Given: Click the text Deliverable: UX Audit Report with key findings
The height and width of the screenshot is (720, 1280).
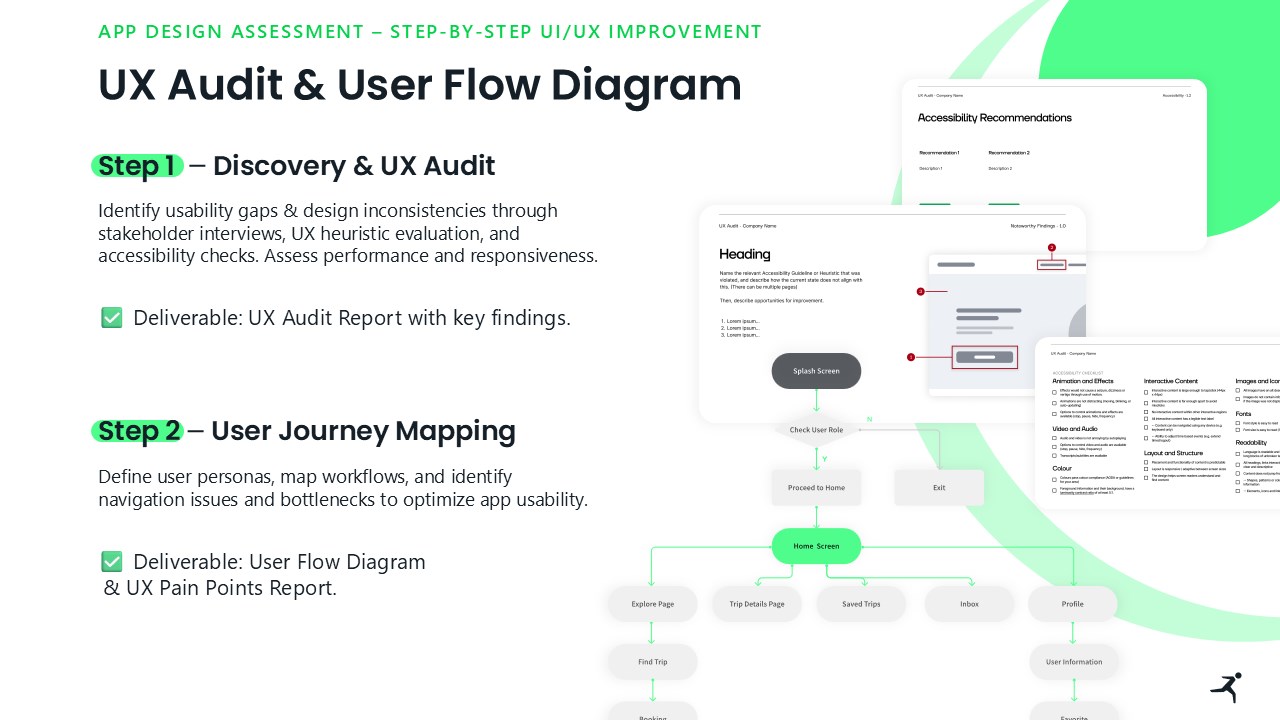Looking at the screenshot, I should click(352, 318).
